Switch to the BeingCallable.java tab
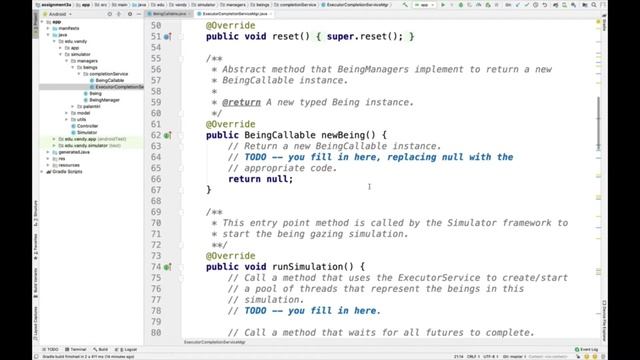The height and width of the screenshot is (360, 640). point(169,14)
